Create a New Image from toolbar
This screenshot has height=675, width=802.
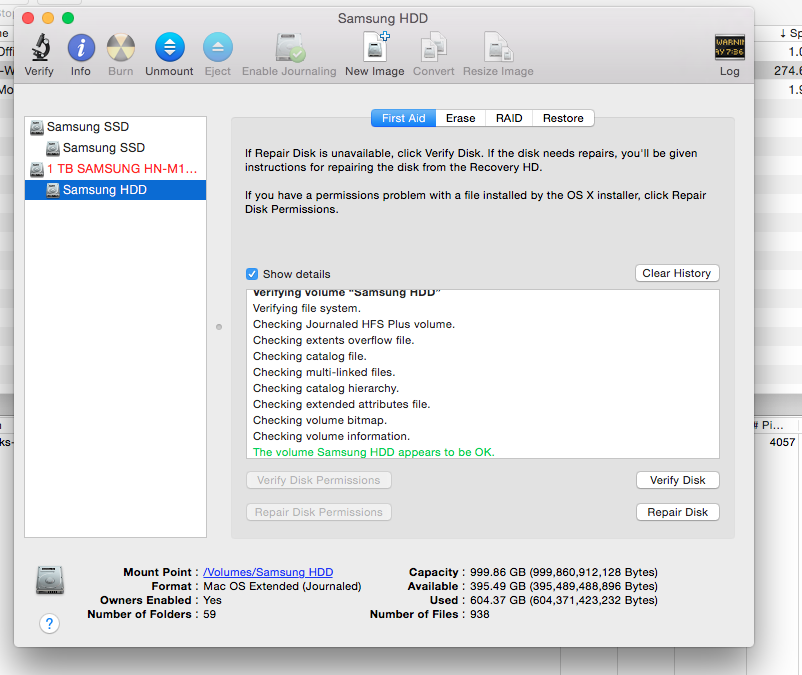(375, 47)
